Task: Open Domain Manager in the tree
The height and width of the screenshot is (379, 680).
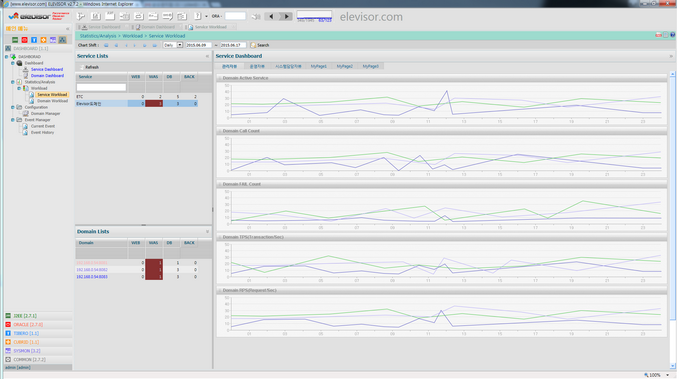Action: 46,114
